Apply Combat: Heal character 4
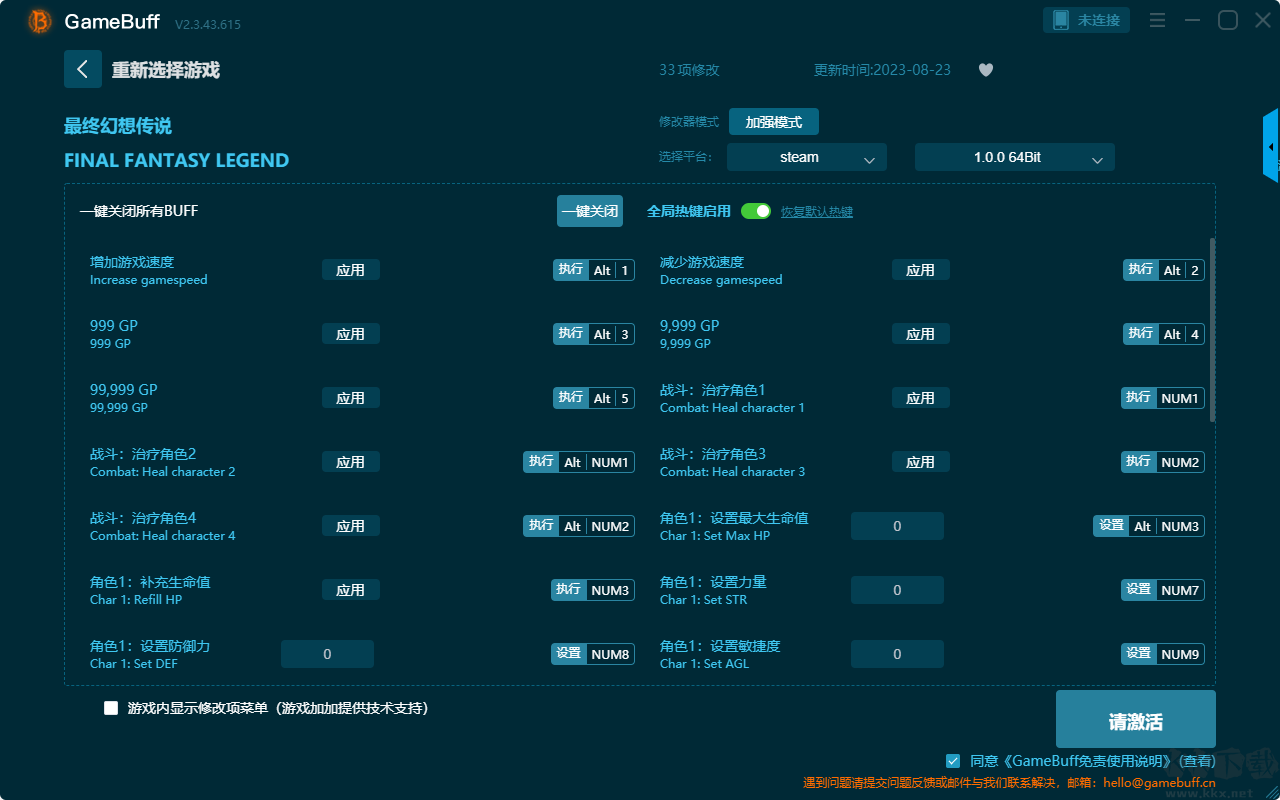The height and width of the screenshot is (800, 1280). pos(351,526)
